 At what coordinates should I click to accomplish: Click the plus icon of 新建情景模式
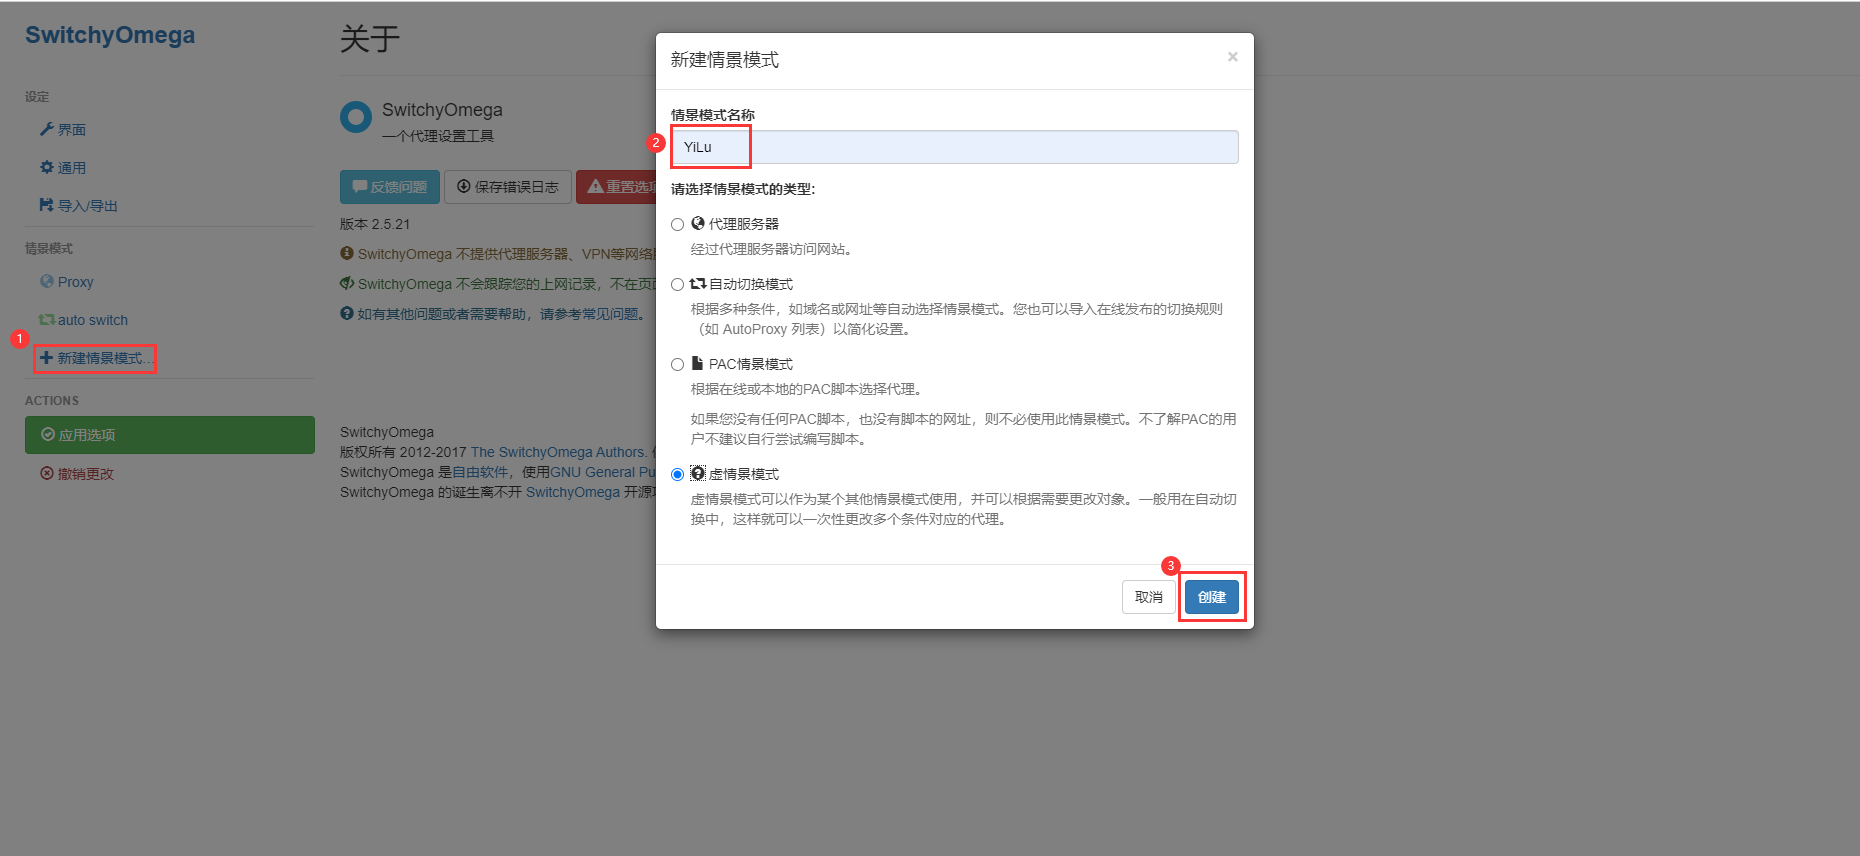(x=46, y=357)
